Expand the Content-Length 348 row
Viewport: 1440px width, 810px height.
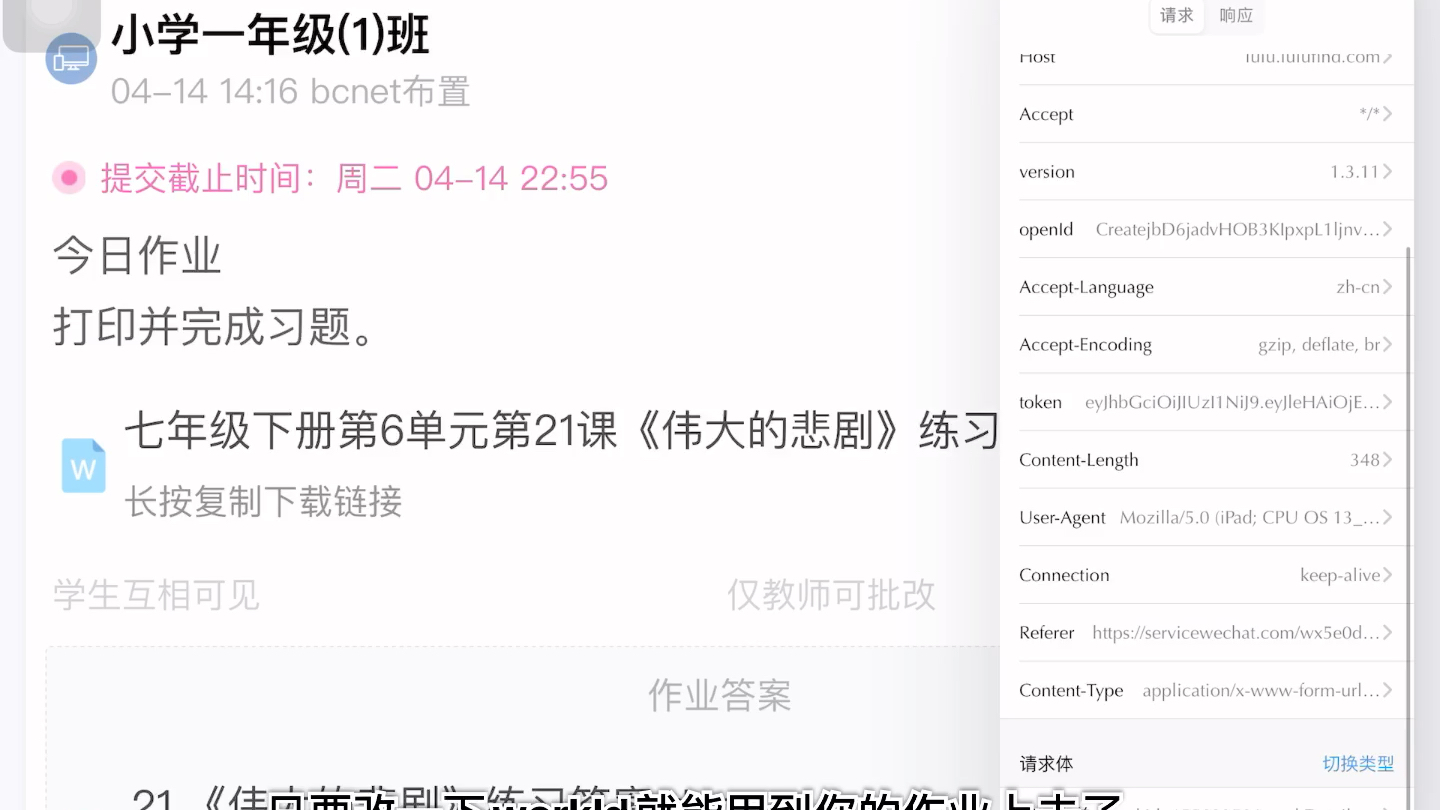(x=1206, y=460)
